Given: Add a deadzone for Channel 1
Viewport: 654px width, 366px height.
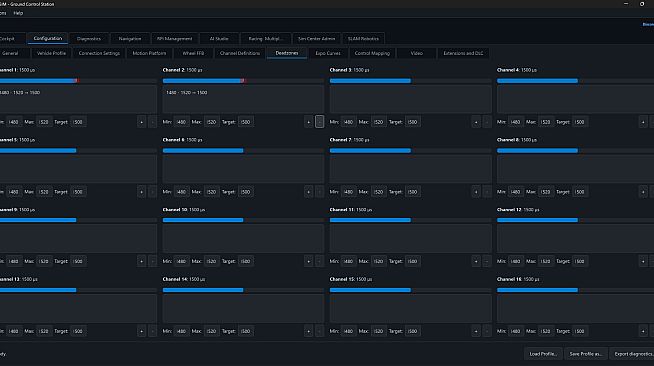Looking at the screenshot, I should click(x=141, y=122).
